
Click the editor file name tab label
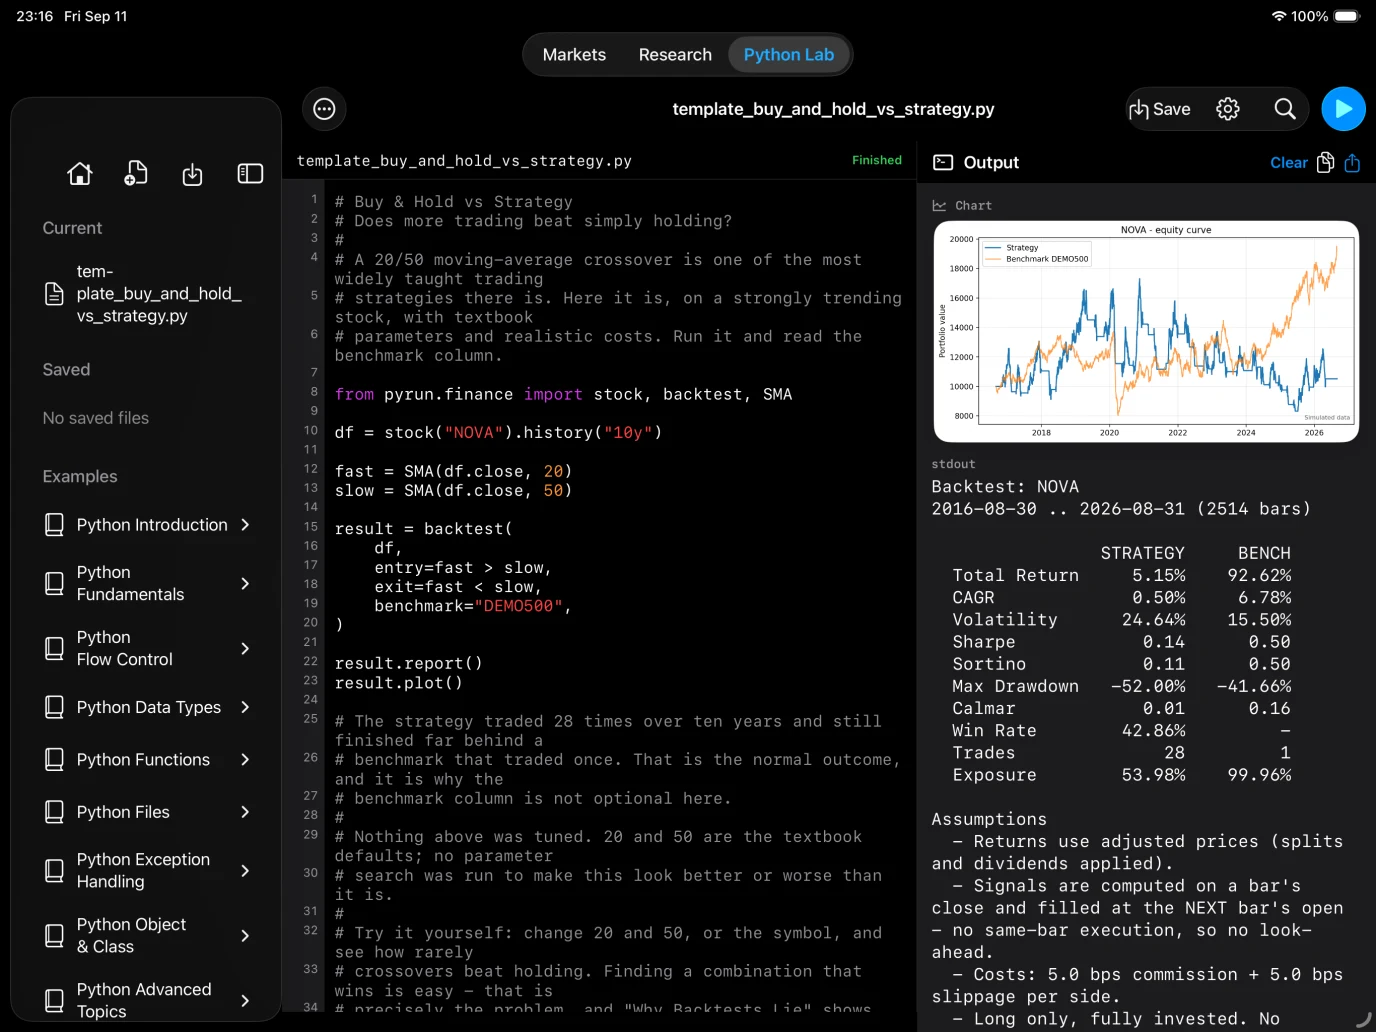pos(464,161)
